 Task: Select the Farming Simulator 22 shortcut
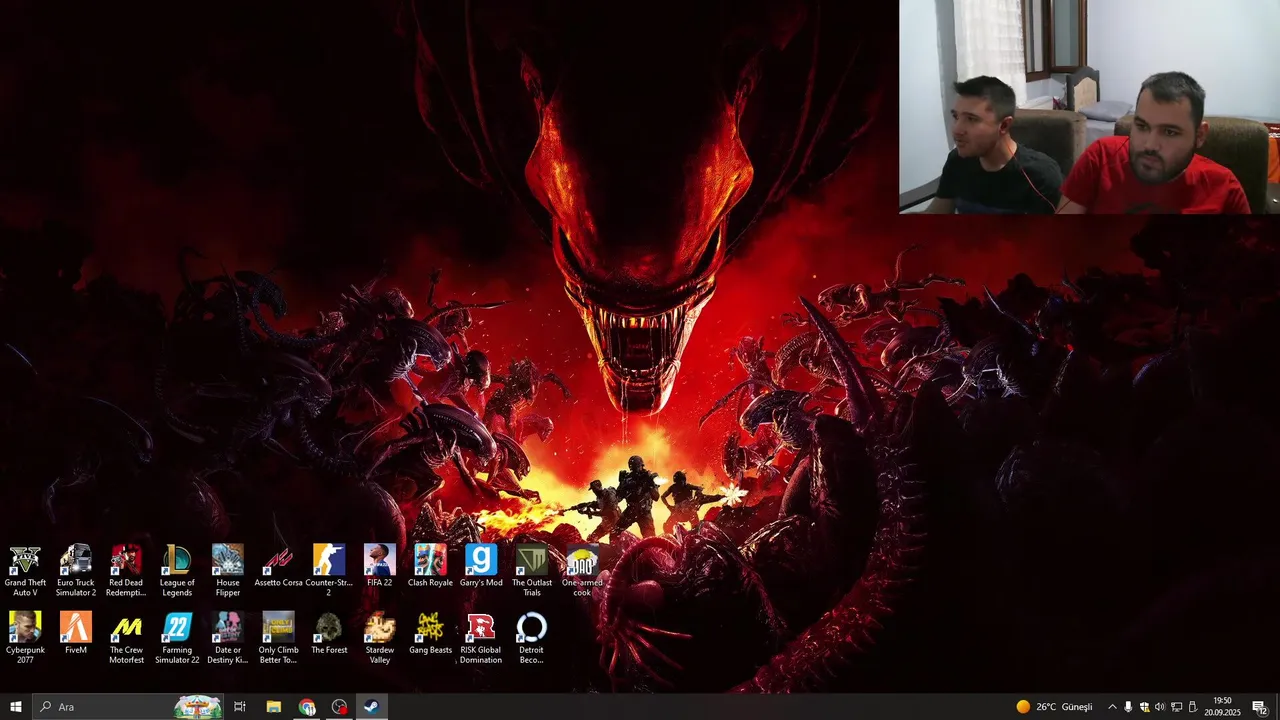point(177,638)
